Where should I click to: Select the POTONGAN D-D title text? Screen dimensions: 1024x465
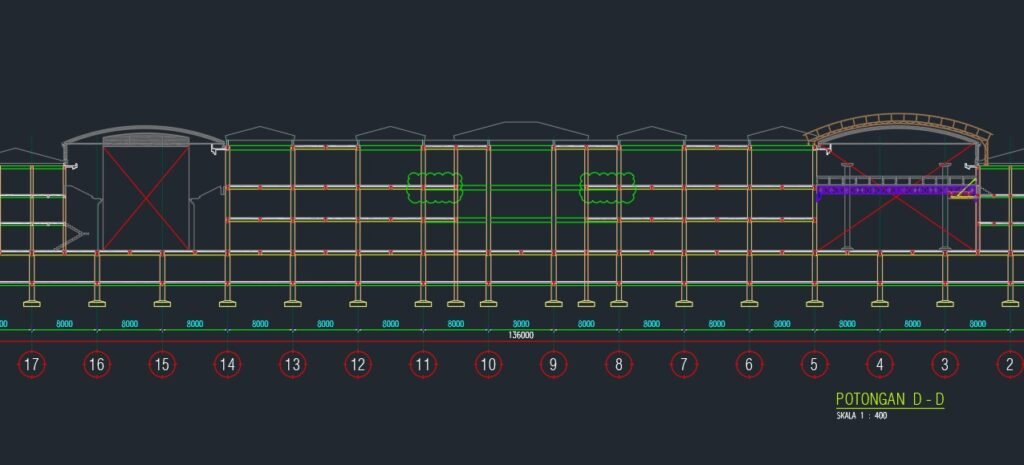[889, 399]
